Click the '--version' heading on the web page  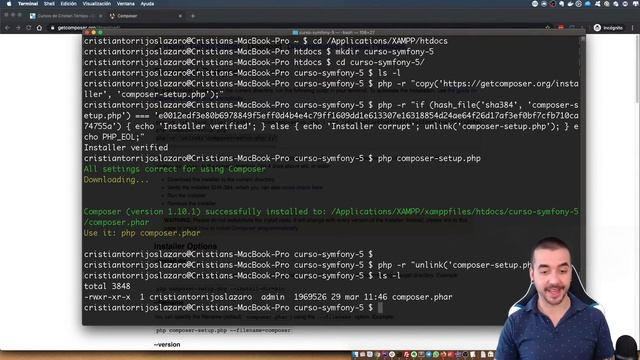[x=167, y=345]
